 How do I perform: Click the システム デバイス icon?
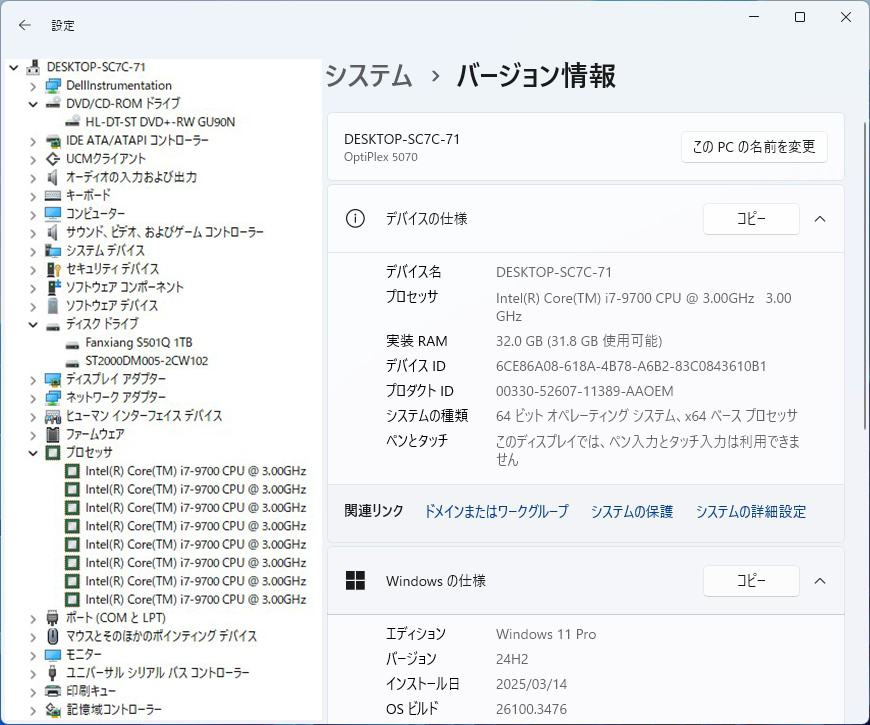coord(53,251)
